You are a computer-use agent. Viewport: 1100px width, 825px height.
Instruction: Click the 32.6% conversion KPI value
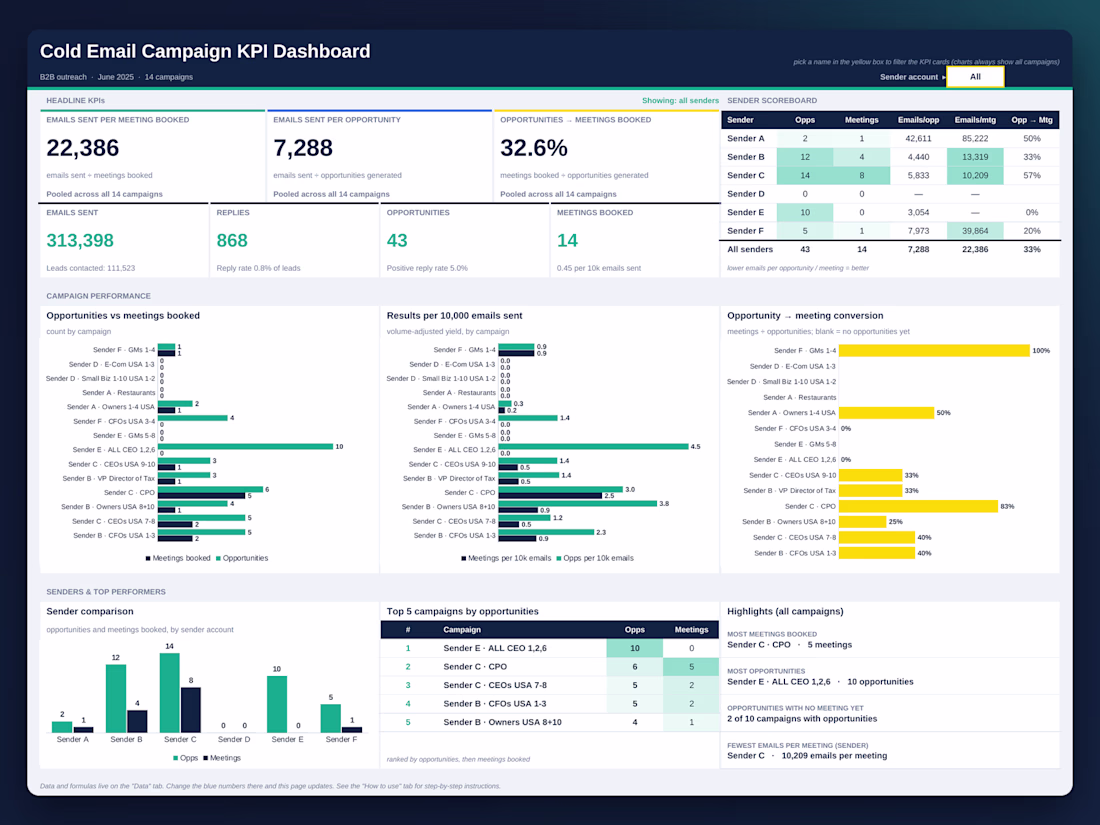(534, 148)
